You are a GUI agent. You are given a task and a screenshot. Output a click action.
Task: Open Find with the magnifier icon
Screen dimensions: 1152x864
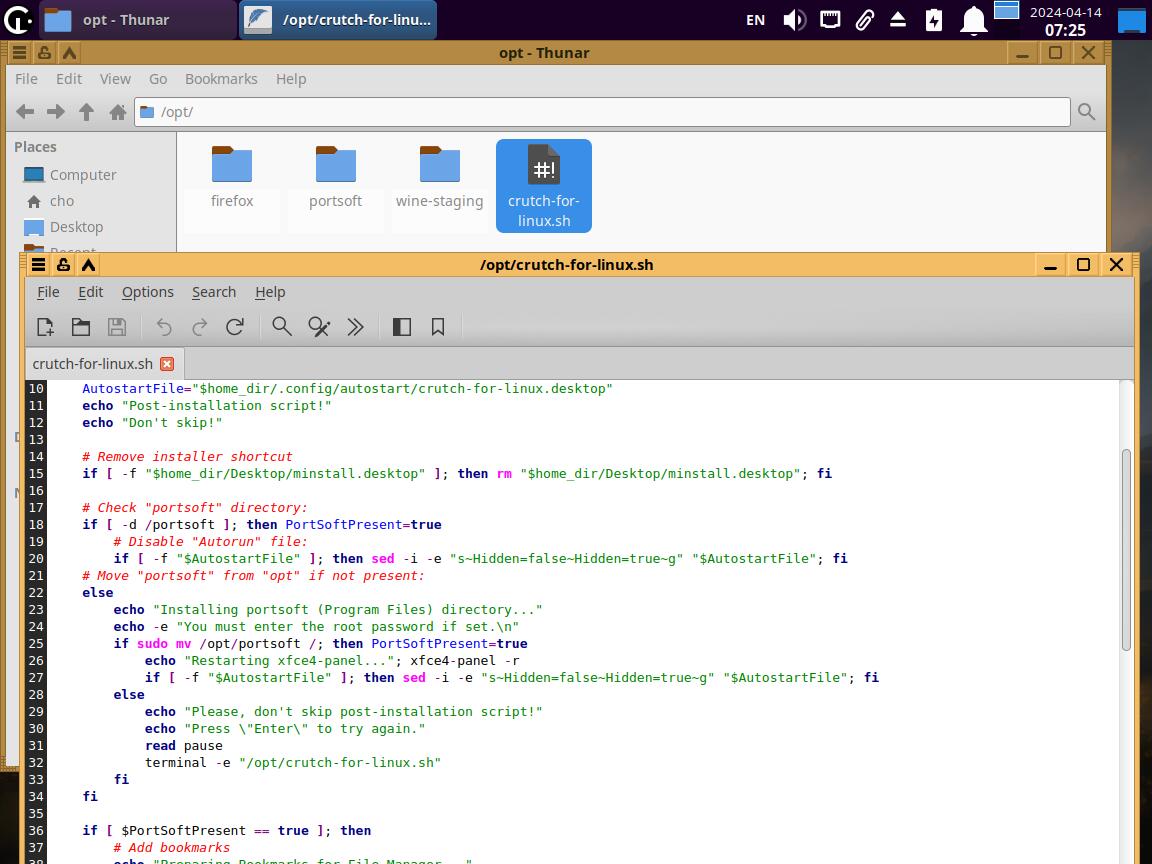pos(282,327)
